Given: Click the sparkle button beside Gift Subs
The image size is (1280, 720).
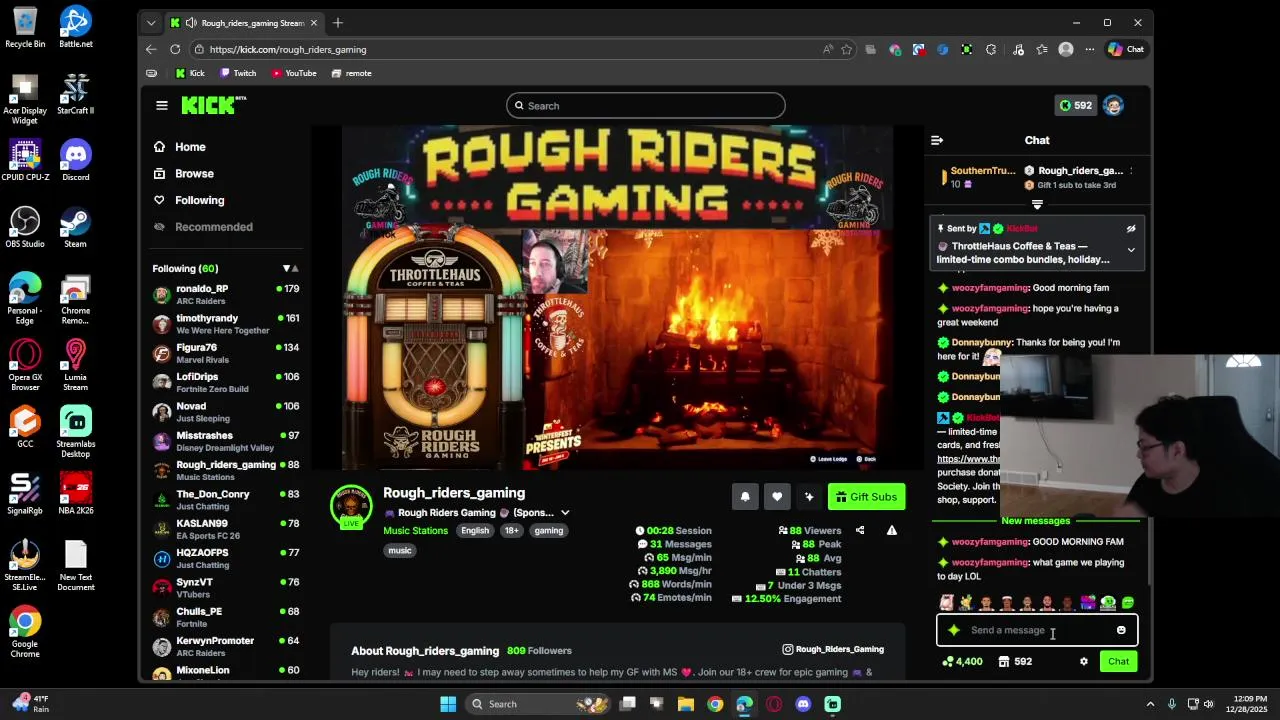Looking at the screenshot, I should pyautogui.click(x=809, y=497).
